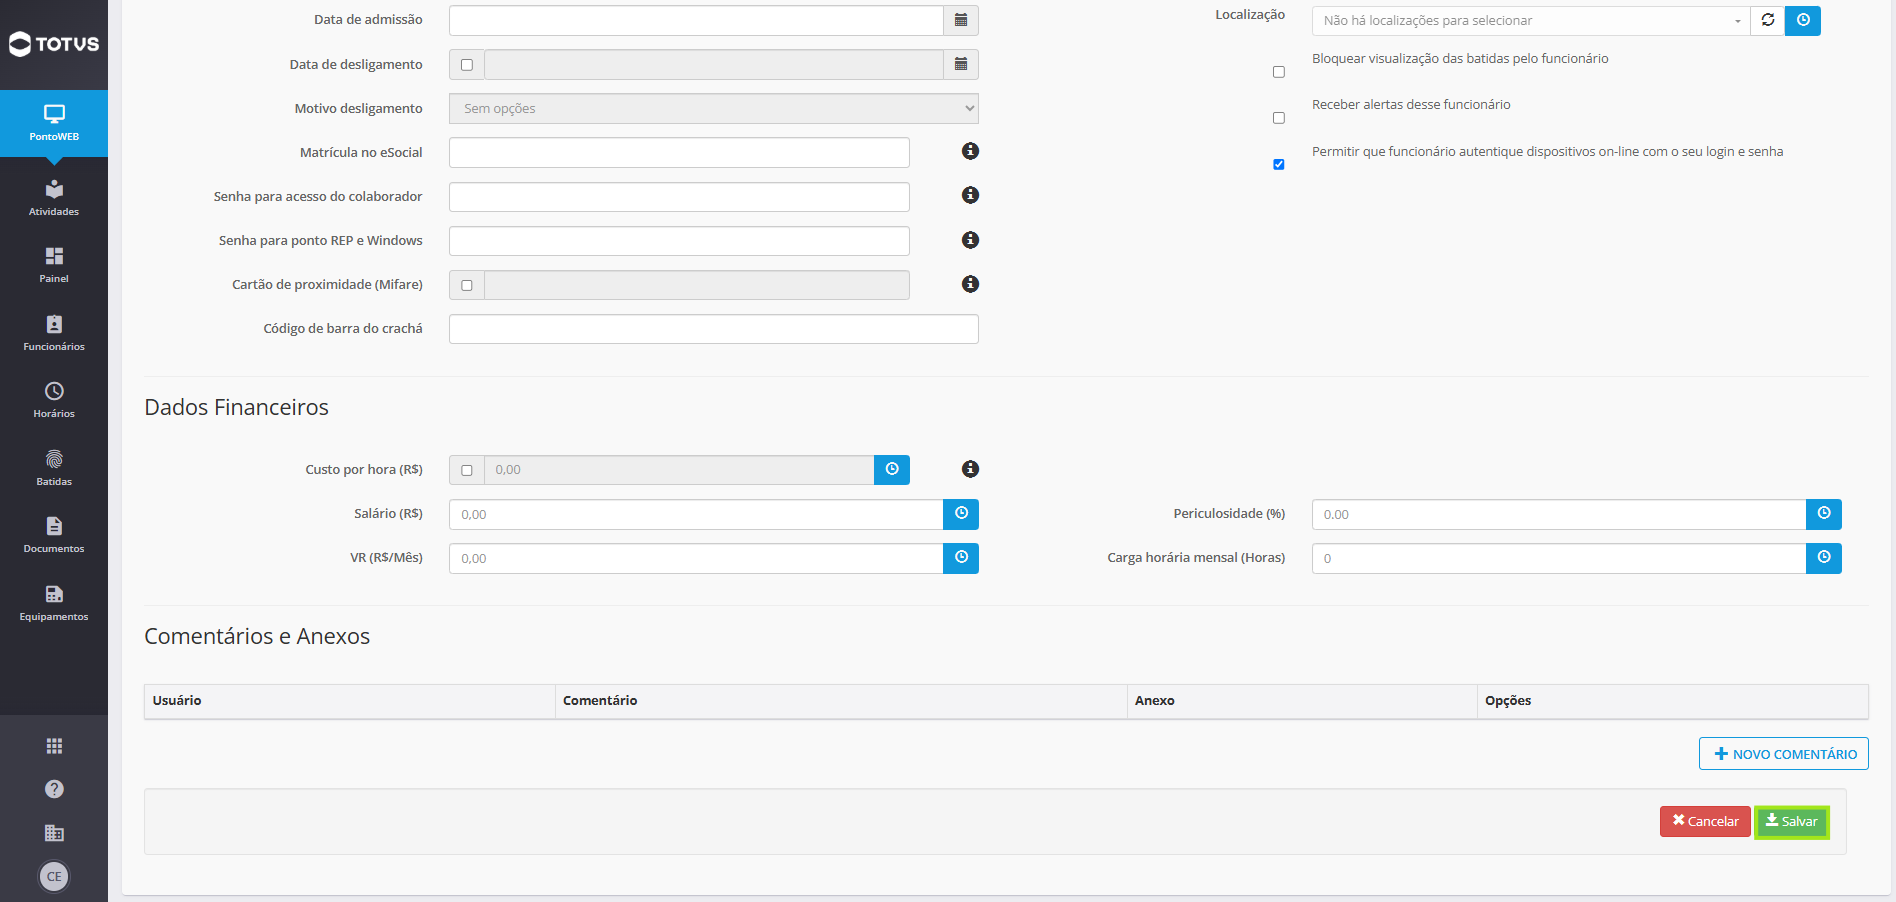Open Batidas fingerprint section

tap(54, 468)
